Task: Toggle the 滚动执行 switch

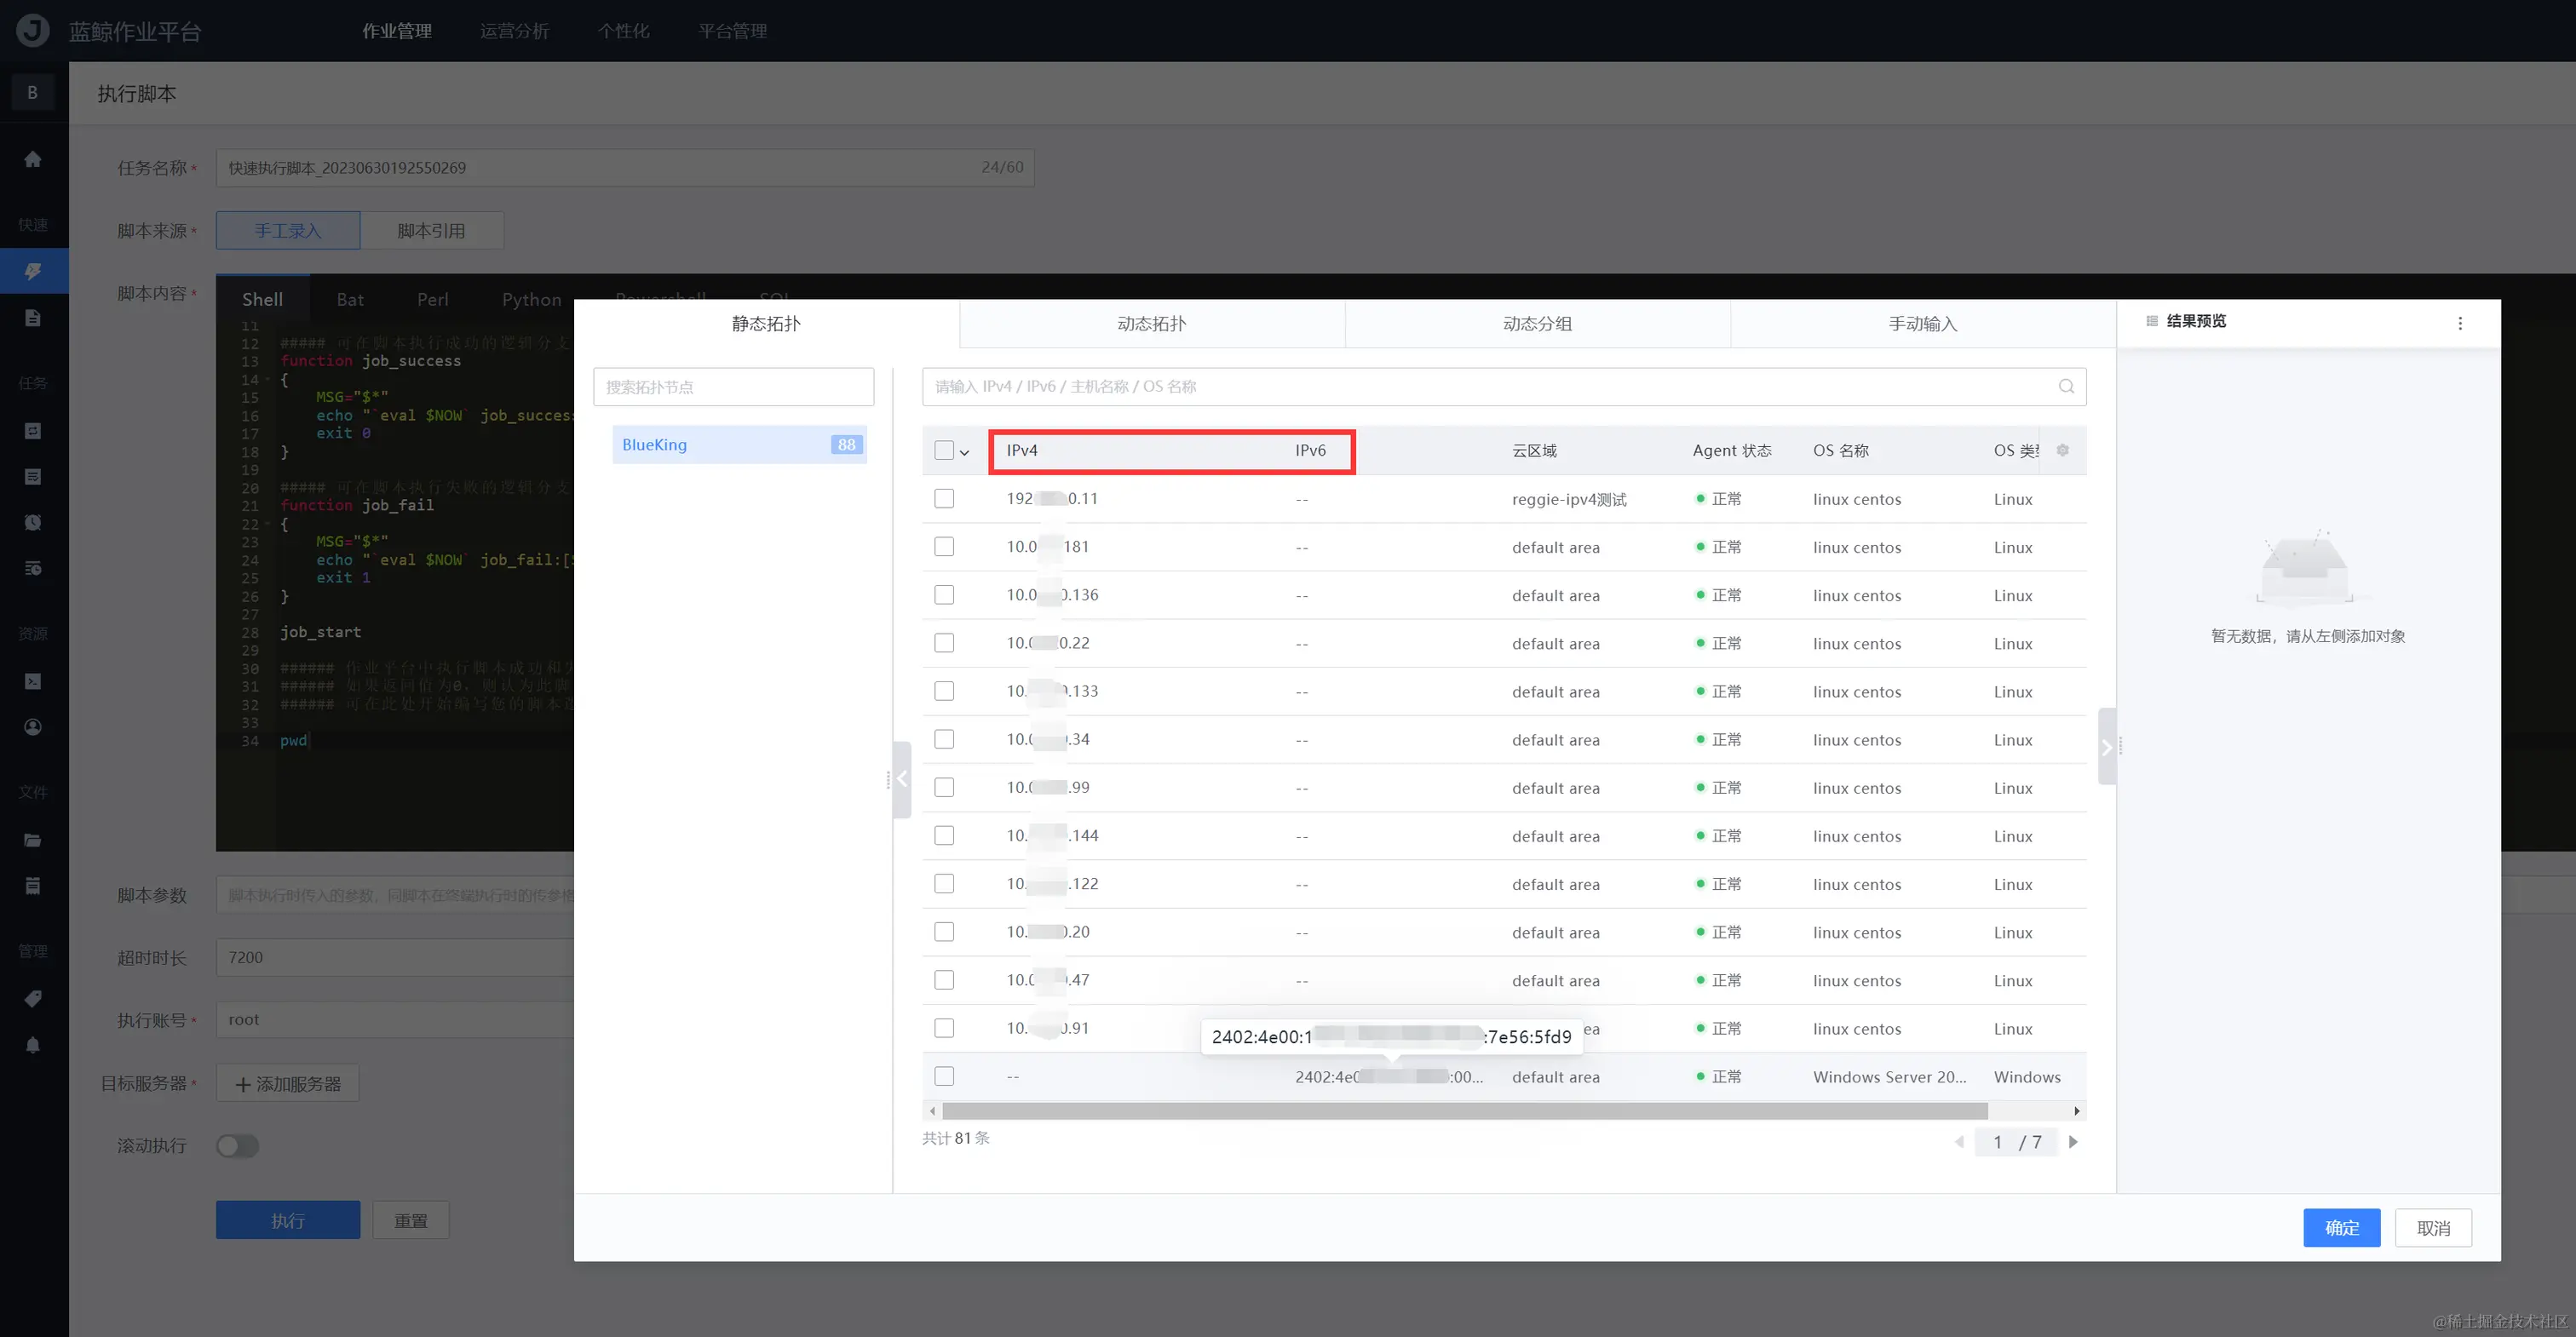Action: coord(238,1145)
